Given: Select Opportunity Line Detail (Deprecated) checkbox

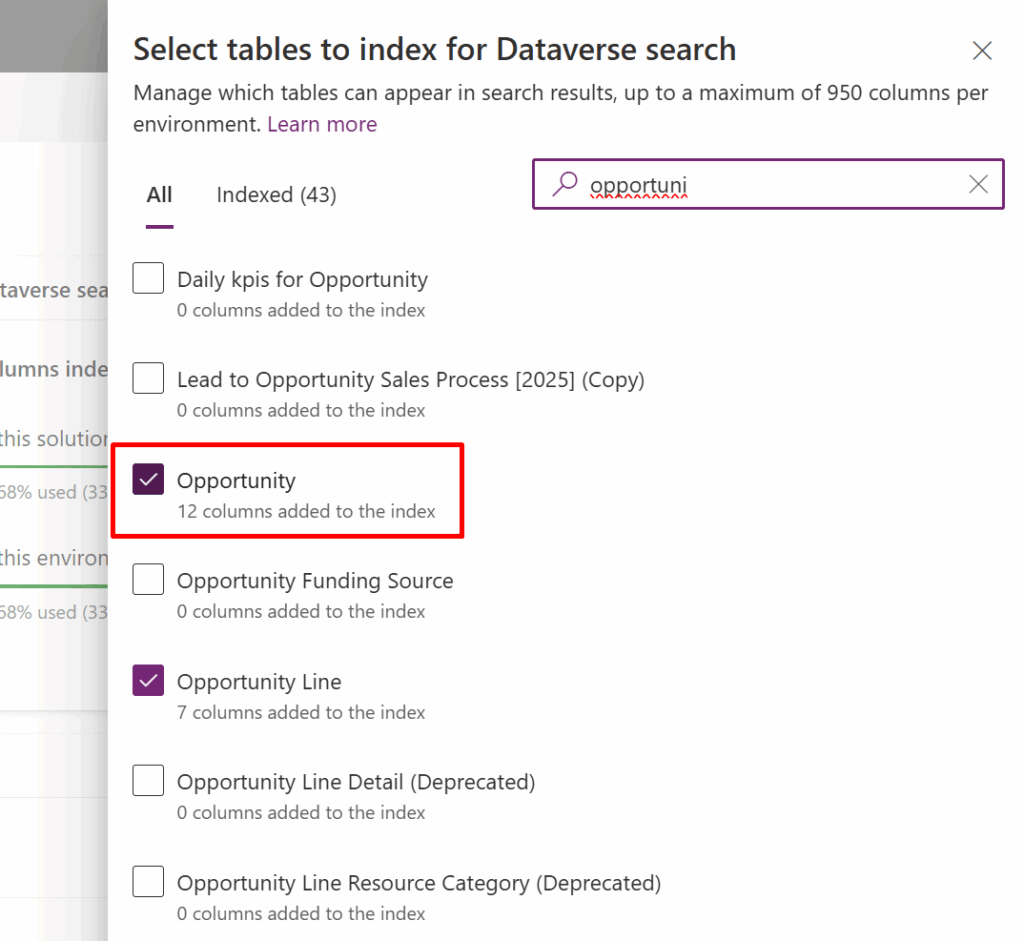Looking at the screenshot, I should 148,781.
